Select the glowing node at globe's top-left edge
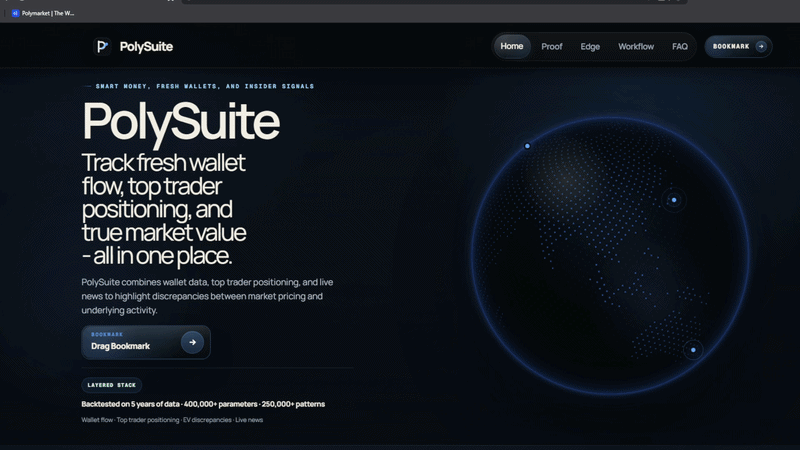 [x=528, y=146]
